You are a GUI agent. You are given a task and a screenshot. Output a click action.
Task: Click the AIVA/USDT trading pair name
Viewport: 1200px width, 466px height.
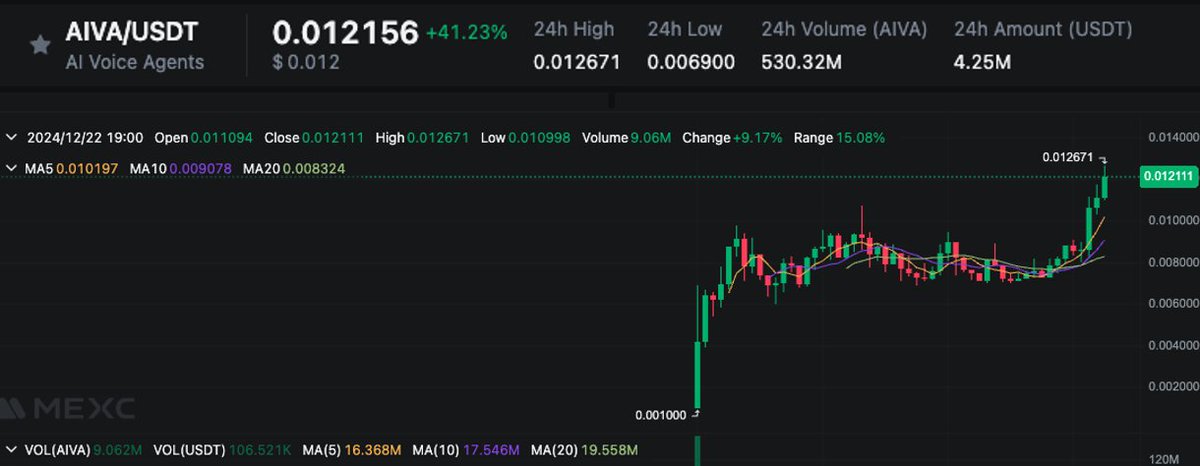[x=131, y=32]
